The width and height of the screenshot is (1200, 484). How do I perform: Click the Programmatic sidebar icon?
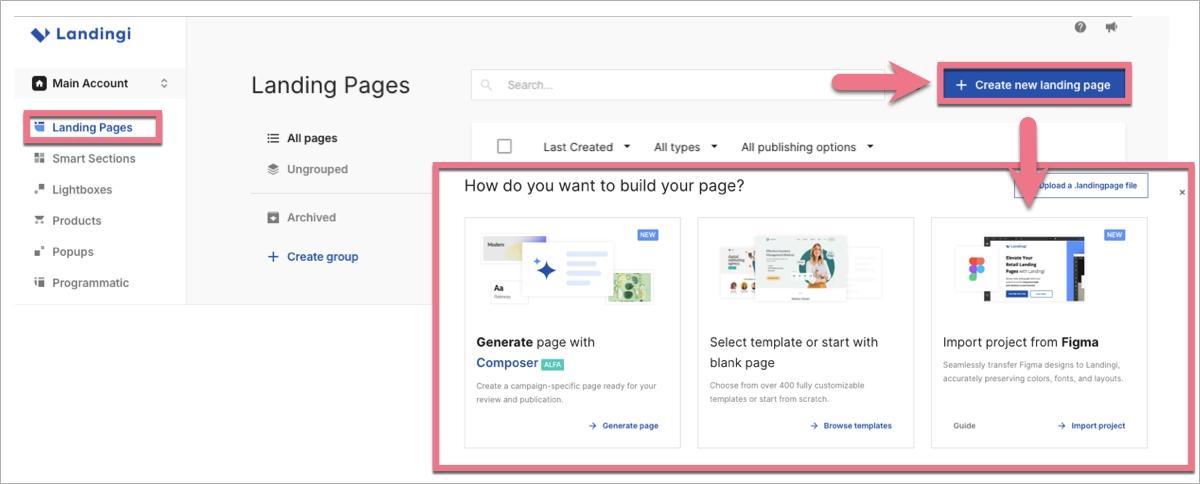click(x=39, y=283)
